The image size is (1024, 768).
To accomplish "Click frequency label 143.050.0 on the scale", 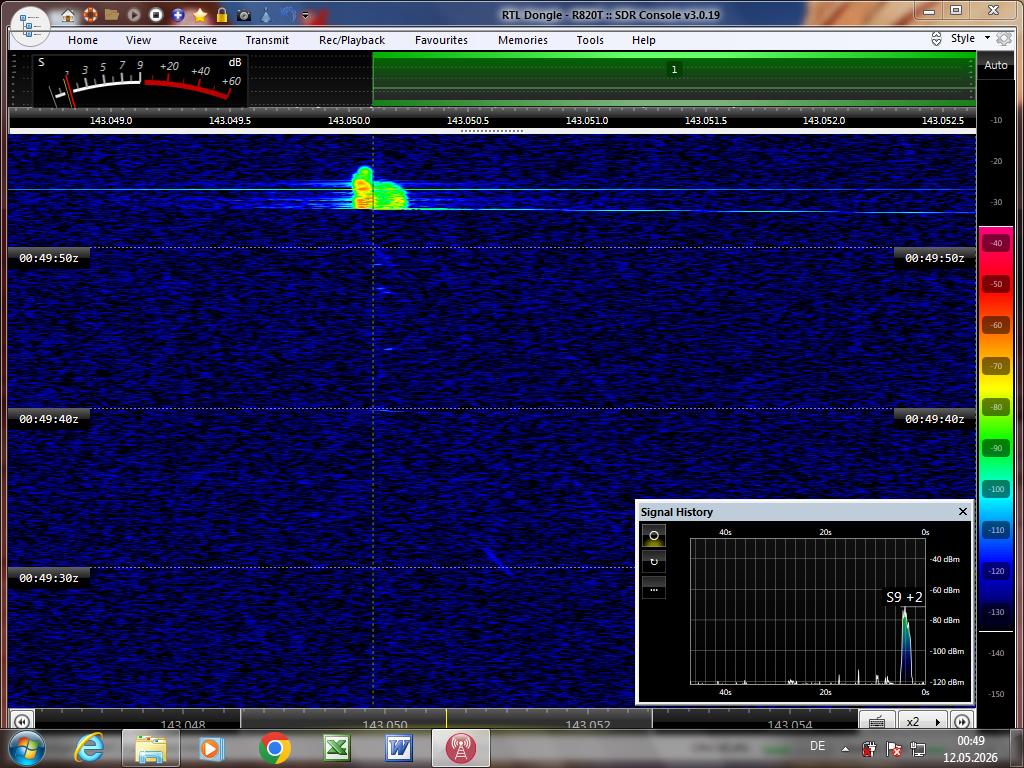I will point(349,121).
